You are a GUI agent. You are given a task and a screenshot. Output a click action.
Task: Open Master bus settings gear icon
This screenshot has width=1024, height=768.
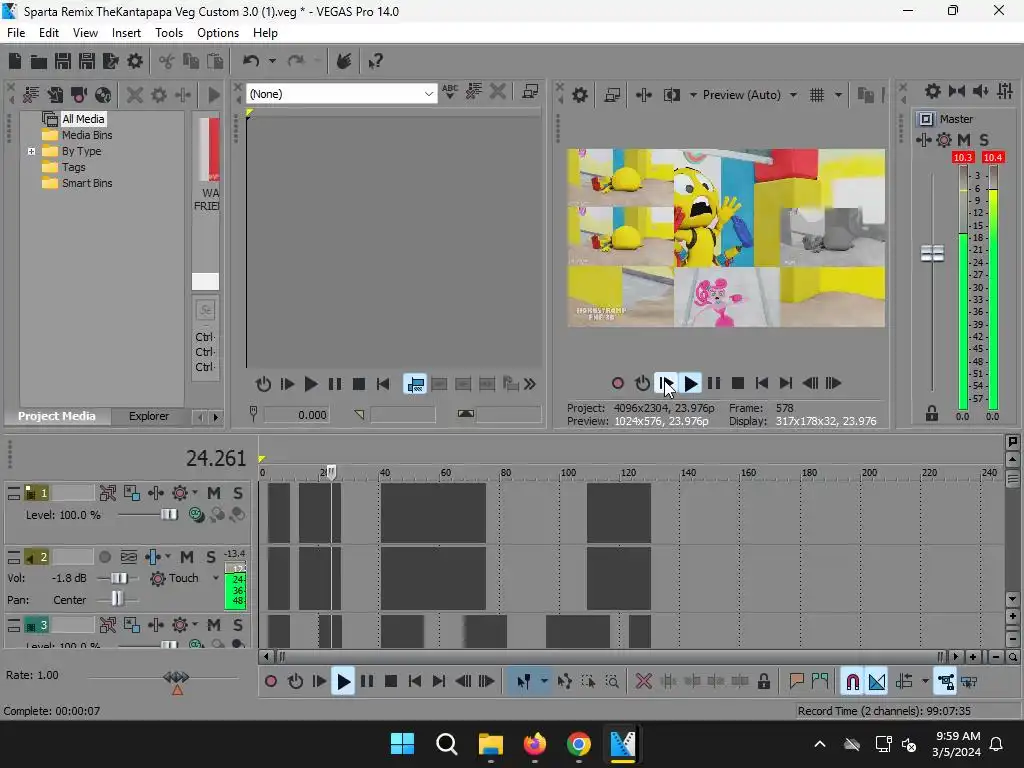933,91
